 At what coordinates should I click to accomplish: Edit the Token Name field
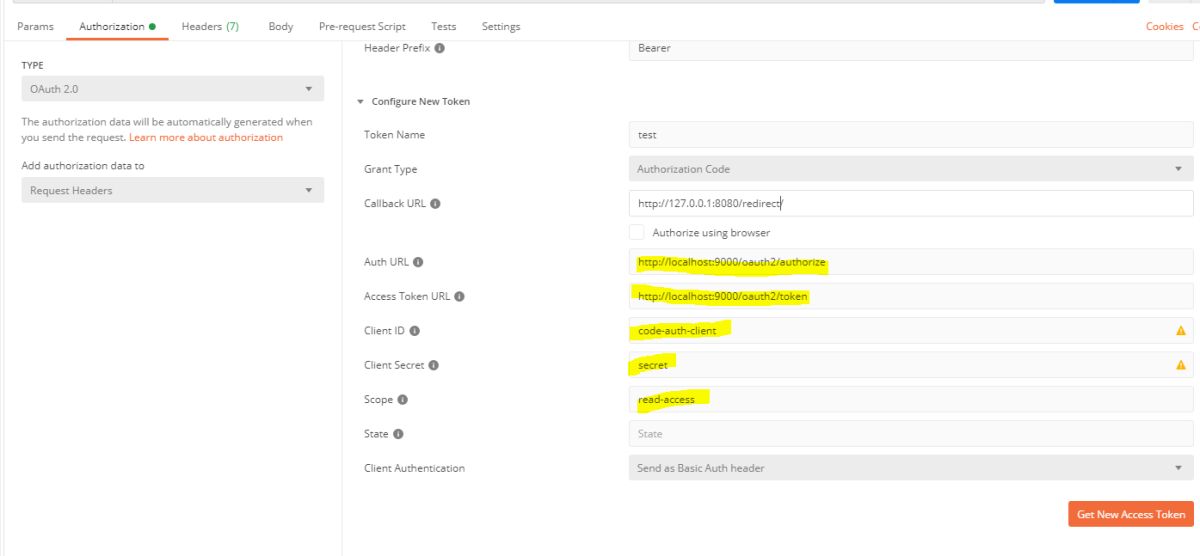(911, 134)
